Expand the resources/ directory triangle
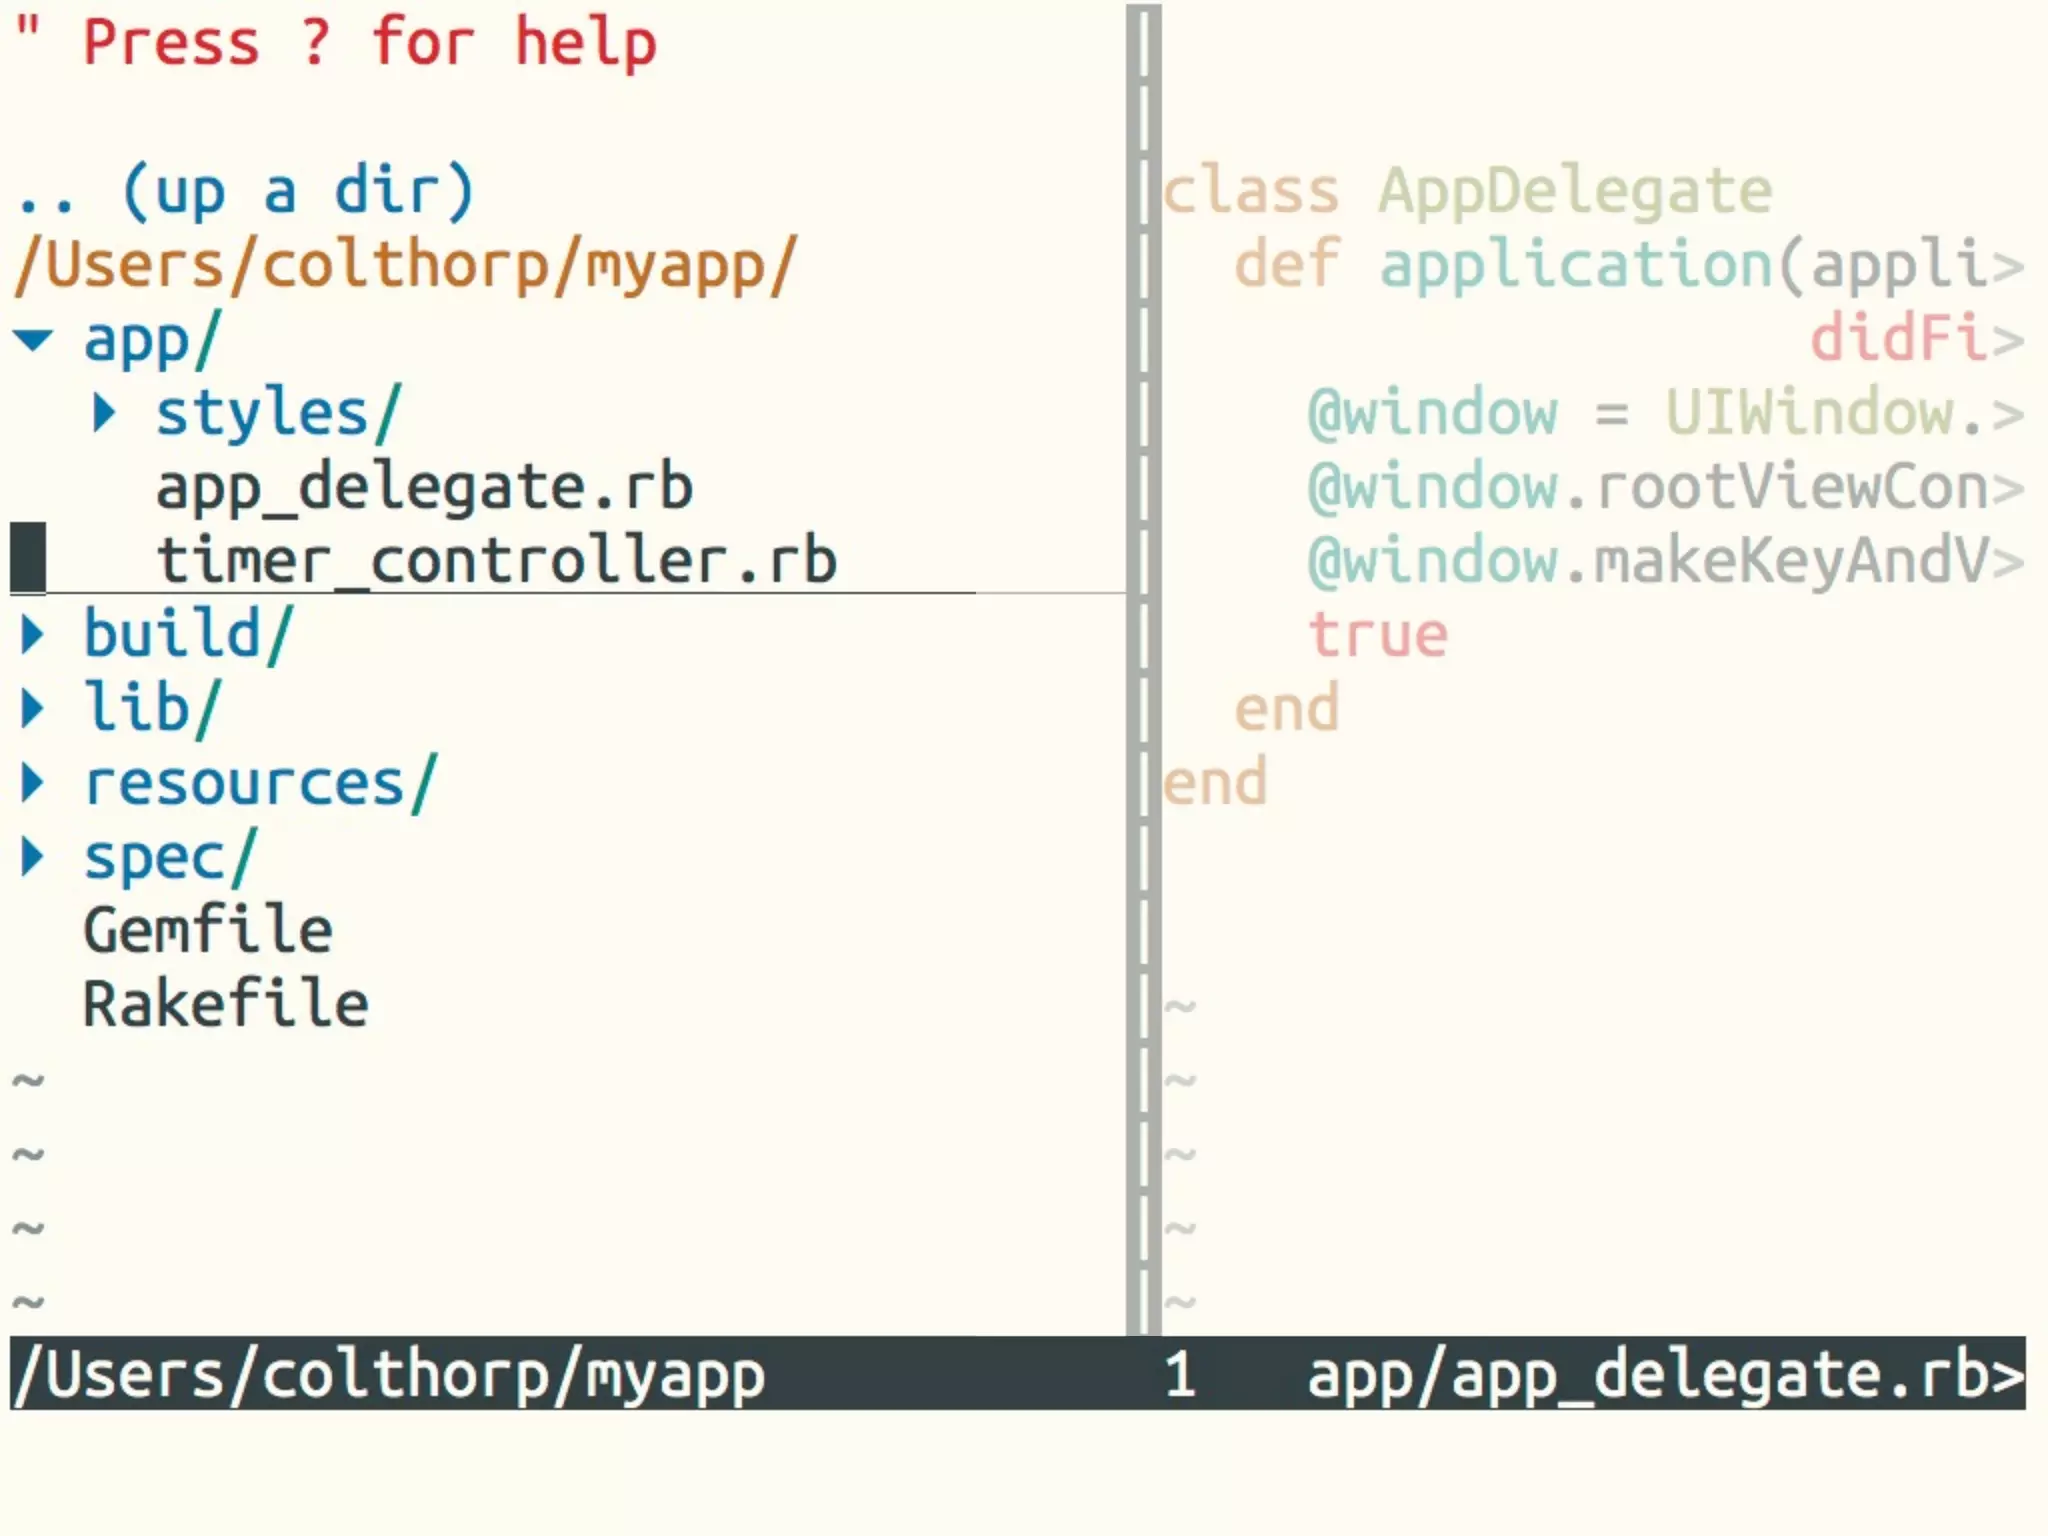Viewport: 2048px width, 1536px height. 33,782
